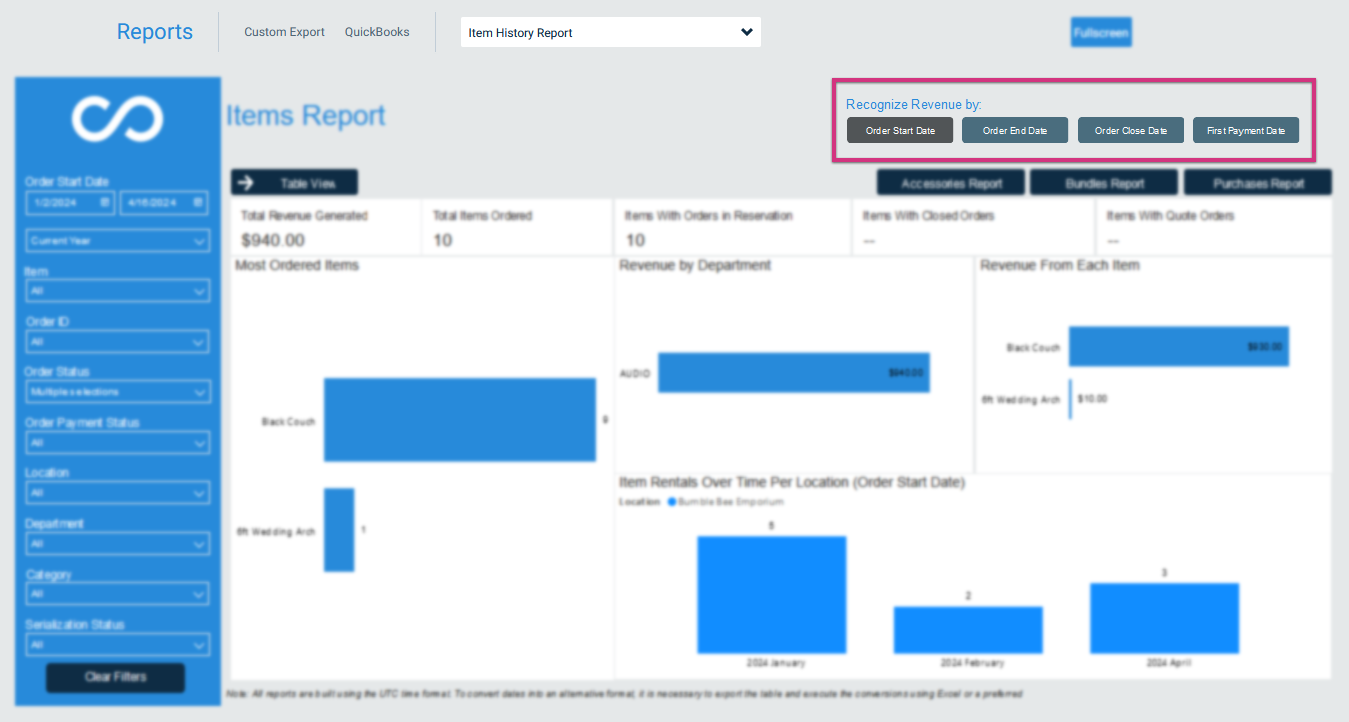The height and width of the screenshot is (722, 1349).
Task: Select Order Start Date revenue recognition
Action: click(x=900, y=131)
